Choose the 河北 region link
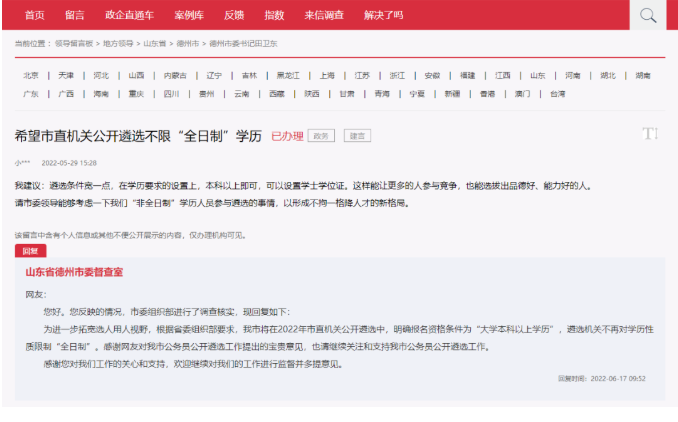 (101, 76)
